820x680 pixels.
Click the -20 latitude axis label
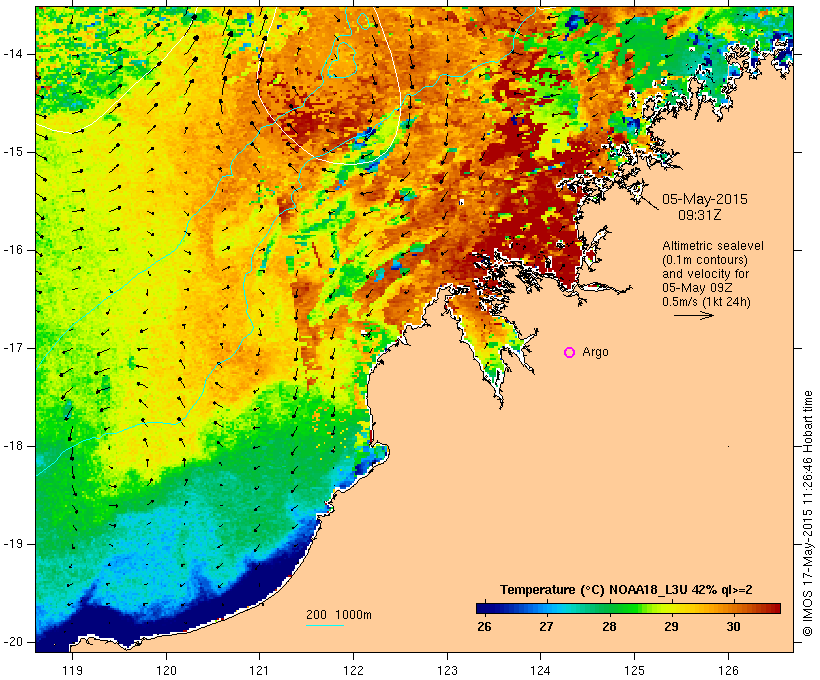tap(12, 642)
